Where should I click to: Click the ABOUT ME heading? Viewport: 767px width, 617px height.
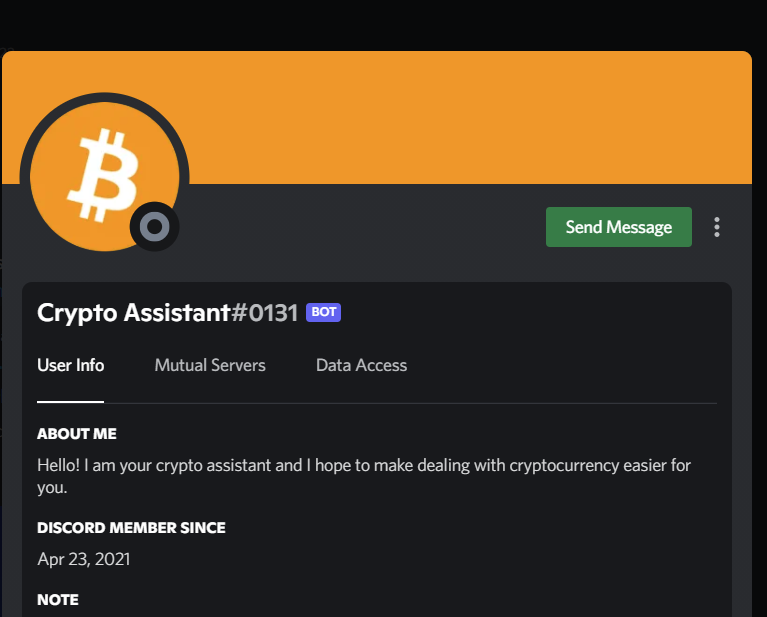coord(77,434)
